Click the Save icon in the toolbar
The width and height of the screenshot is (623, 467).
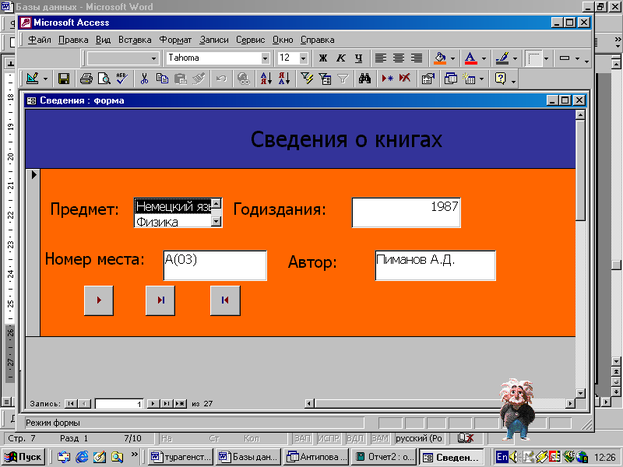click(63, 78)
